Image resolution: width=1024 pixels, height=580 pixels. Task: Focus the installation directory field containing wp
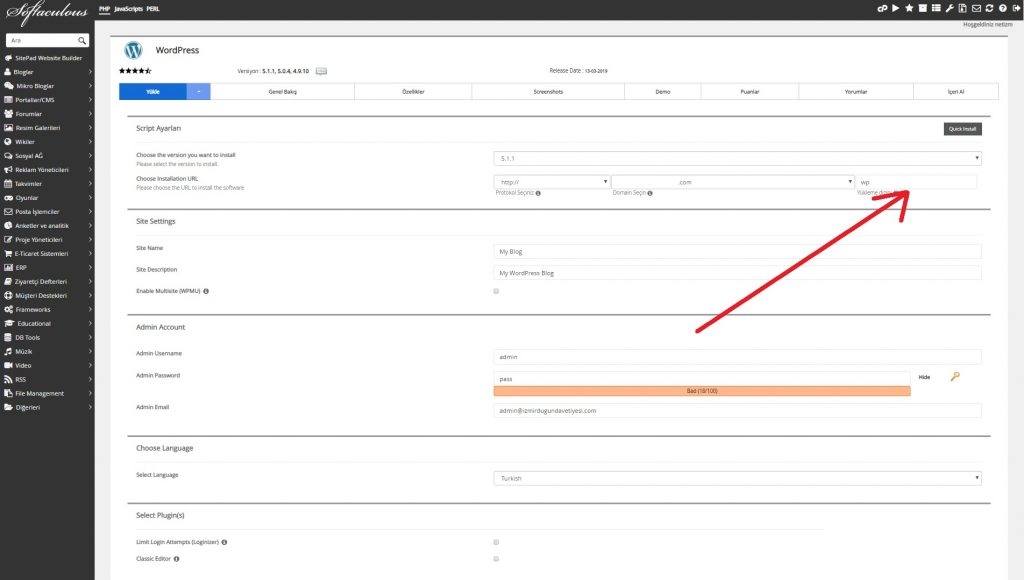(x=916, y=182)
